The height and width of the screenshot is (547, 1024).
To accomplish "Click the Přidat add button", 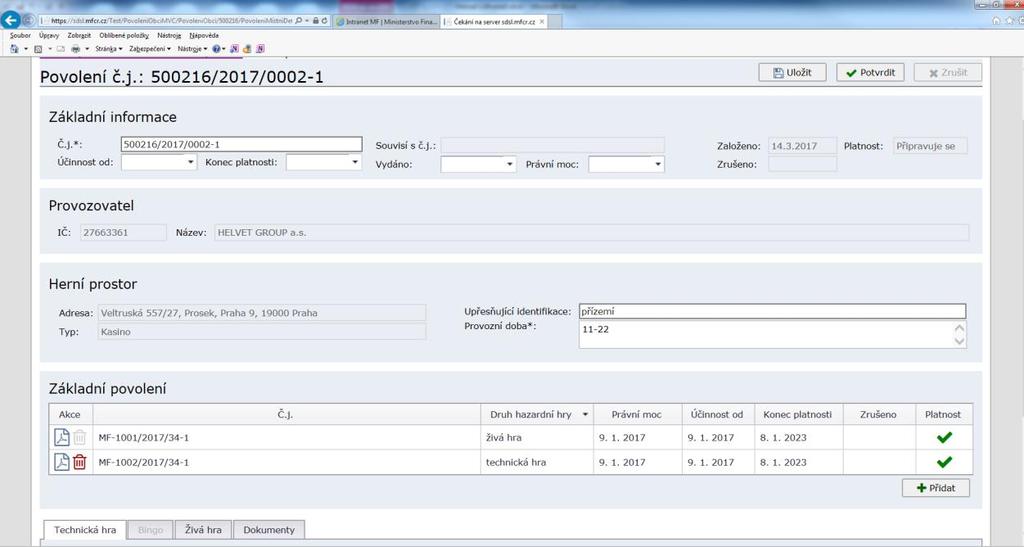I will (936, 488).
